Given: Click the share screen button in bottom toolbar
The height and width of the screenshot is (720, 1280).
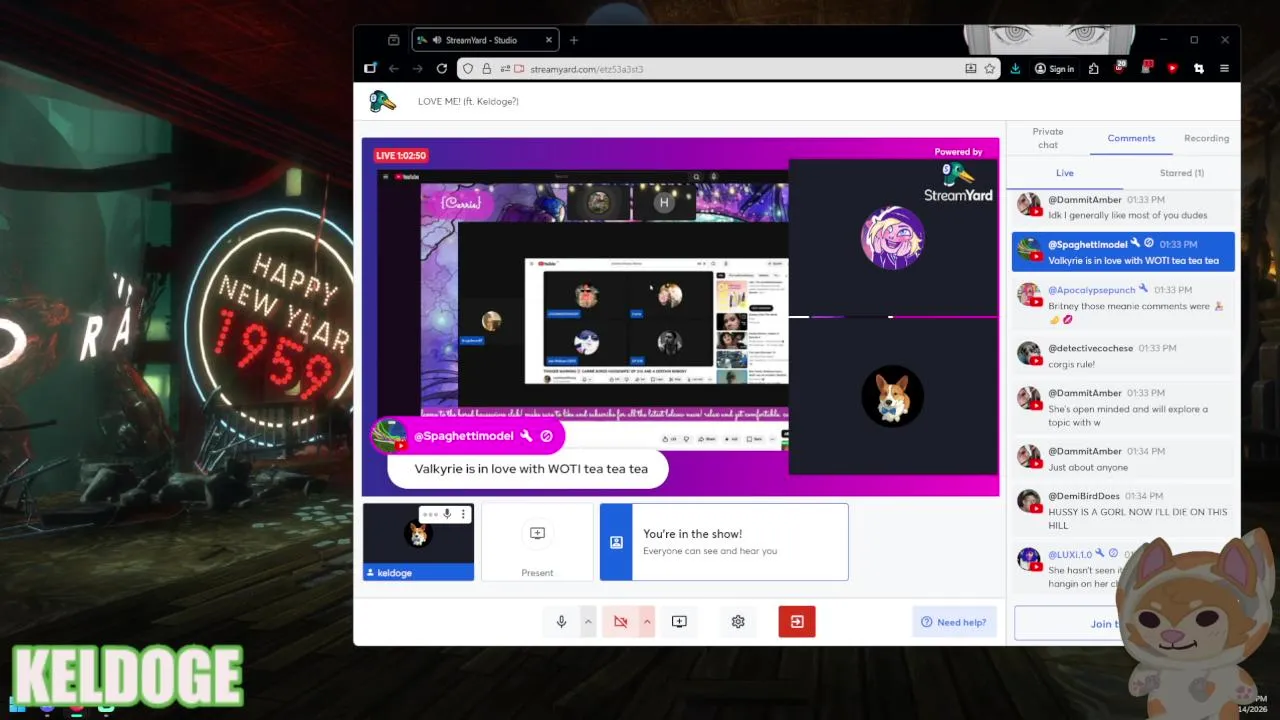Looking at the screenshot, I should click(679, 622).
